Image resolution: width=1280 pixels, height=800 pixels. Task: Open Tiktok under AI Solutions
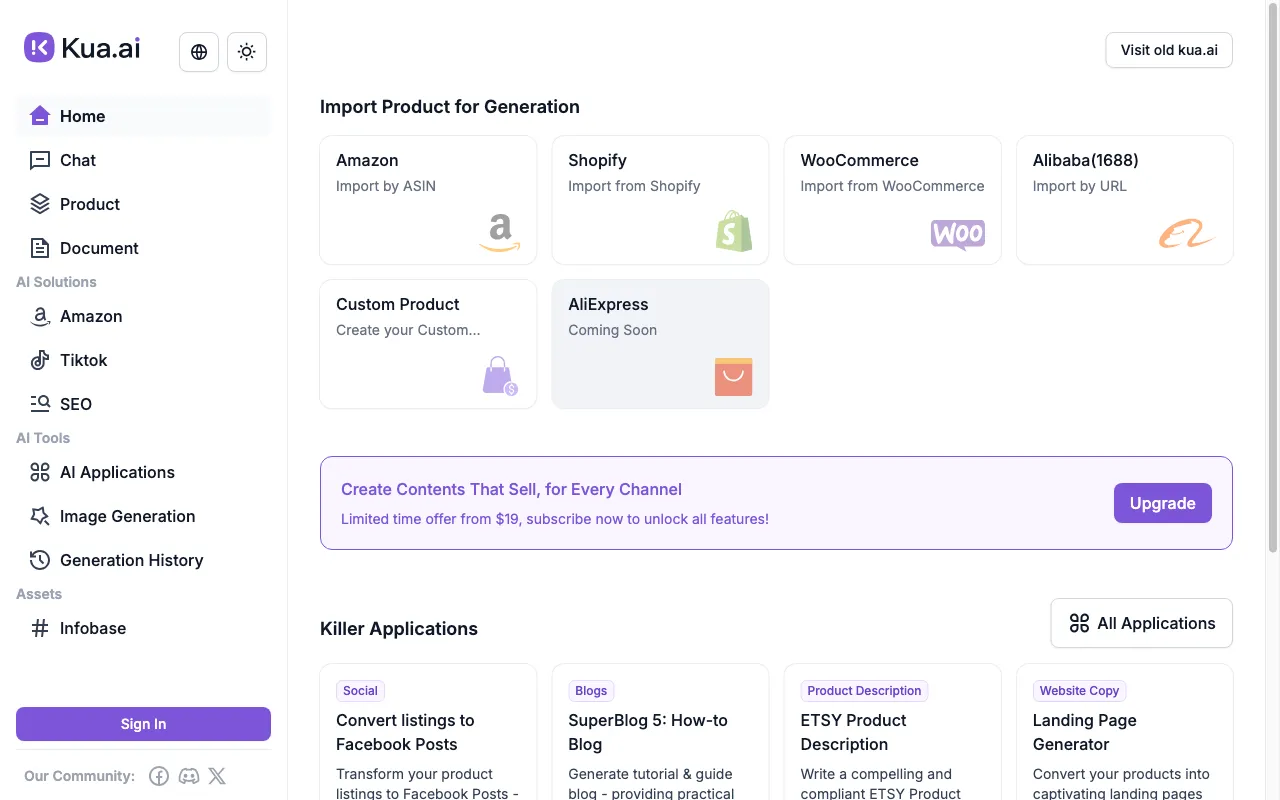coord(83,360)
